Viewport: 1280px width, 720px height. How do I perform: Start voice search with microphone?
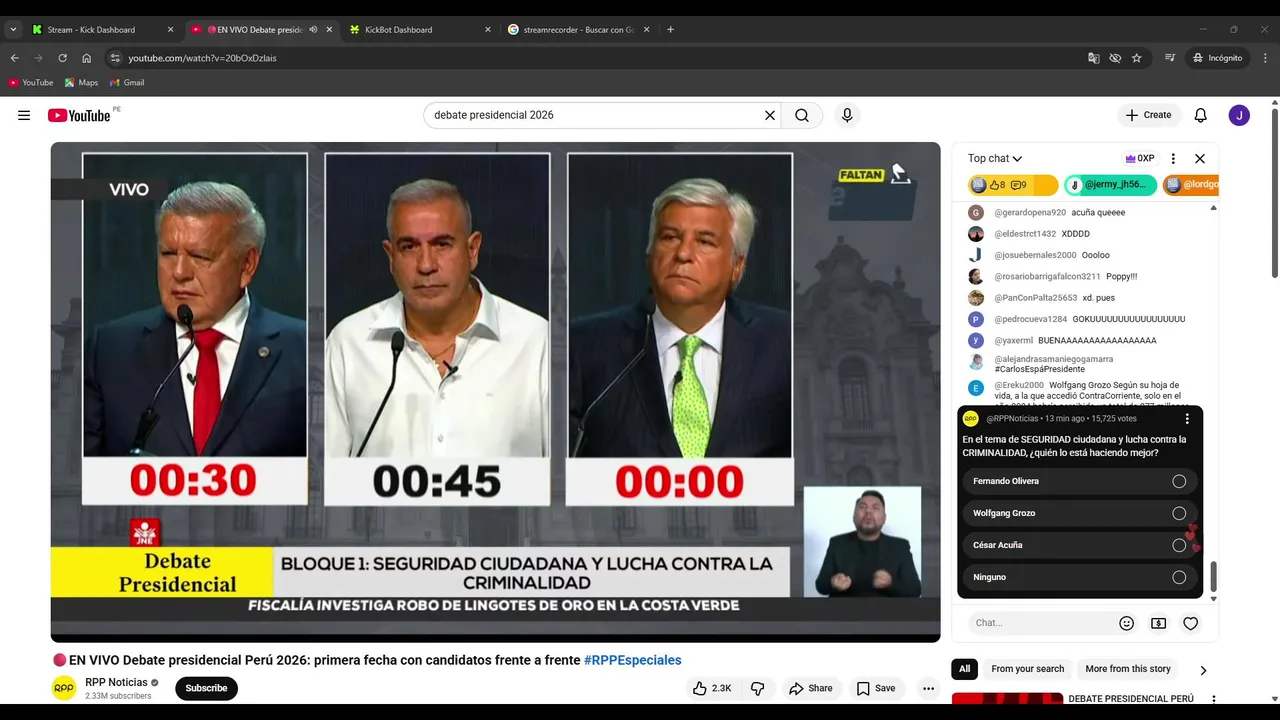click(847, 115)
